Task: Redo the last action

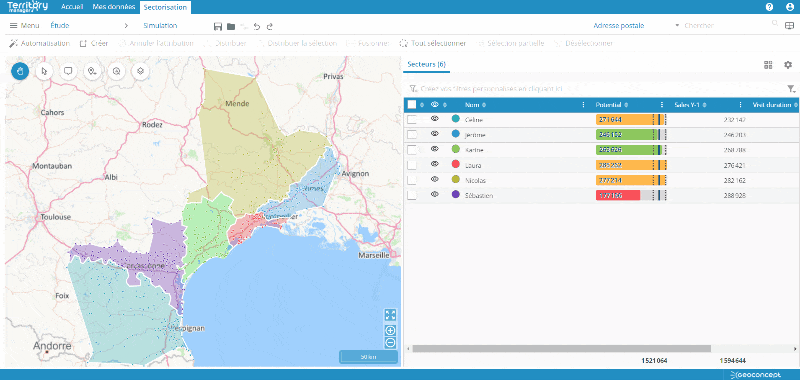Action: coord(269,26)
